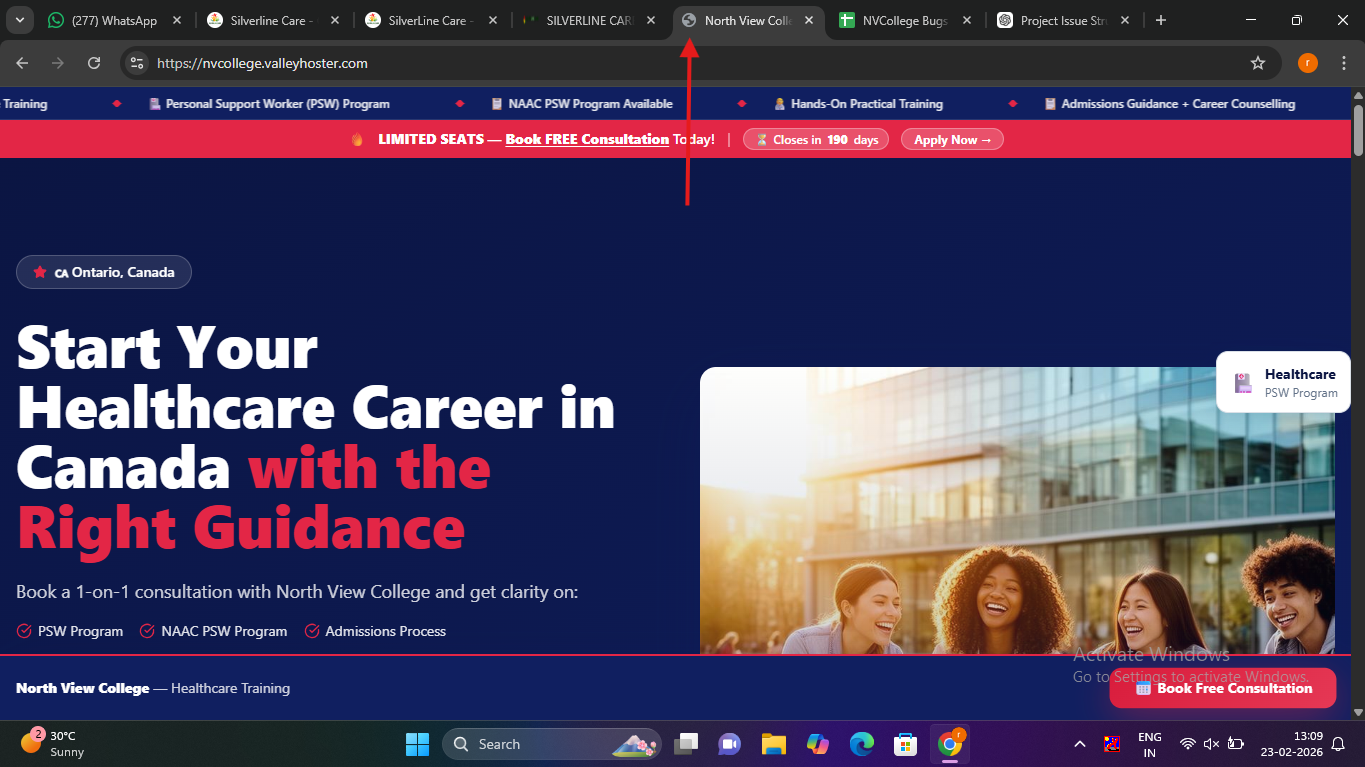
Task: Click the Personal Support Worker (PSW) Program ticker item
Action: pyautogui.click(x=269, y=104)
